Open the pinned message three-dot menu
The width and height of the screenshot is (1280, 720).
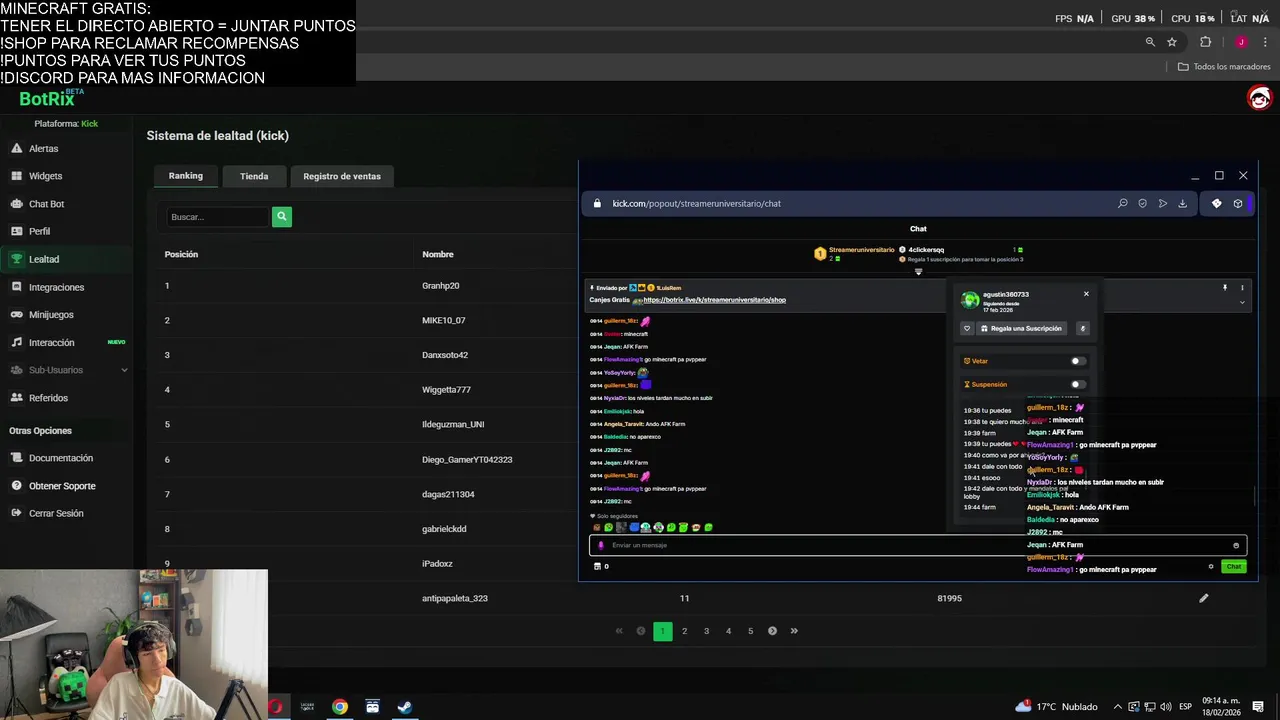click(x=1242, y=288)
